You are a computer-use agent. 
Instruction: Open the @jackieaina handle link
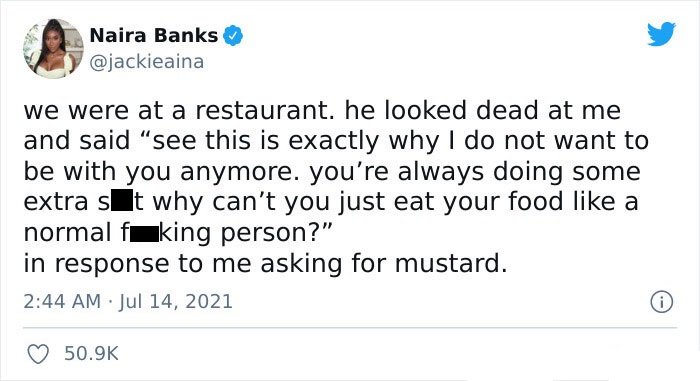pyautogui.click(x=146, y=62)
